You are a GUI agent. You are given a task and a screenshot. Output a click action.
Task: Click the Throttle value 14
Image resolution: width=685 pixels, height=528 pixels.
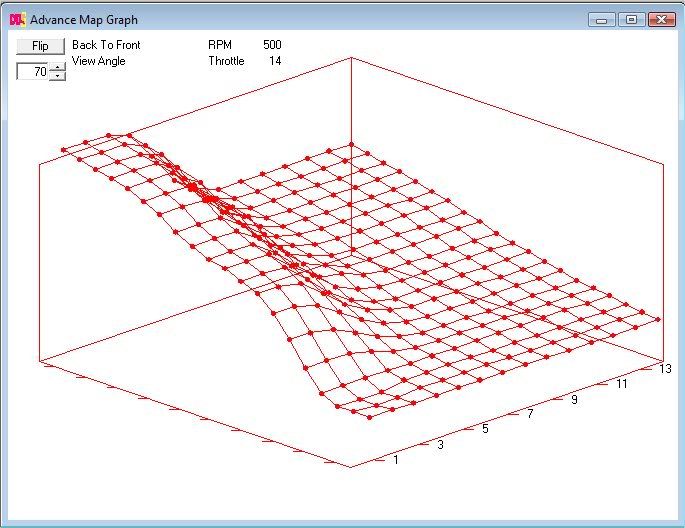coord(275,61)
